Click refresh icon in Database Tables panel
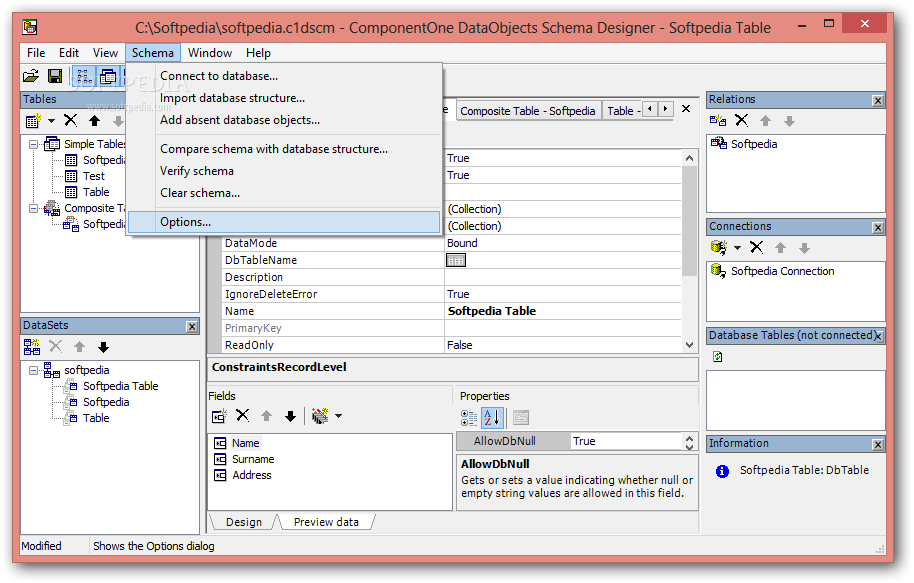Image resolution: width=914 pixels, height=583 pixels. [718, 357]
